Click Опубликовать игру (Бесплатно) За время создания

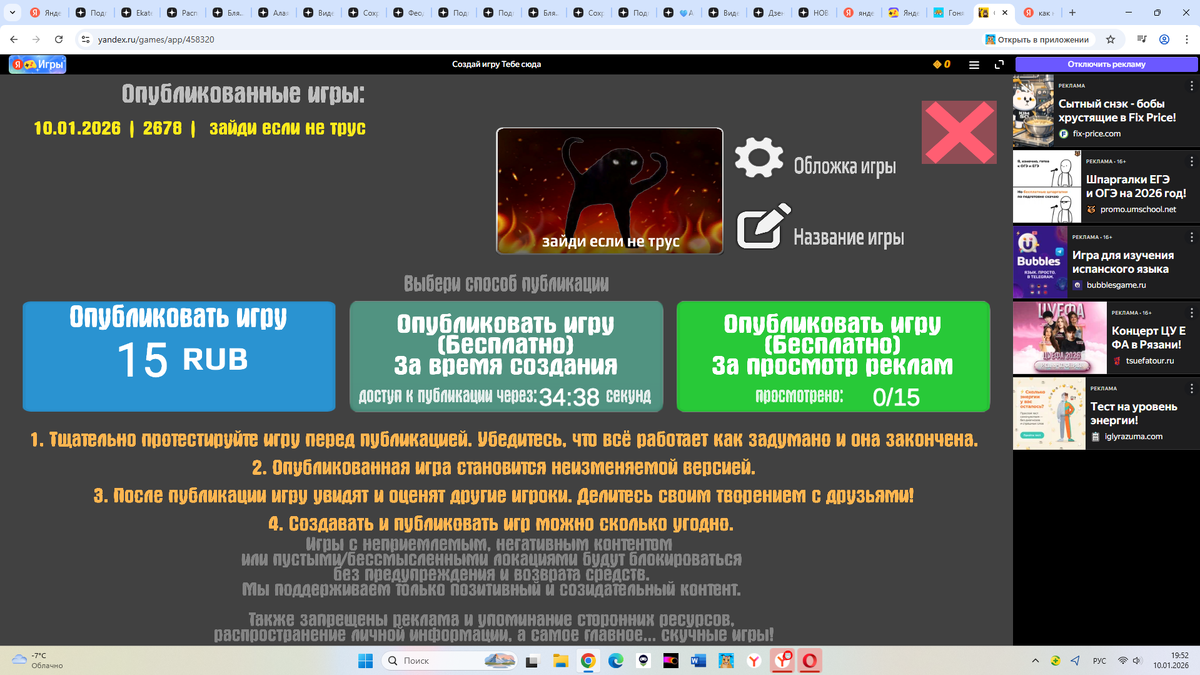pyautogui.click(x=506, y=356)
